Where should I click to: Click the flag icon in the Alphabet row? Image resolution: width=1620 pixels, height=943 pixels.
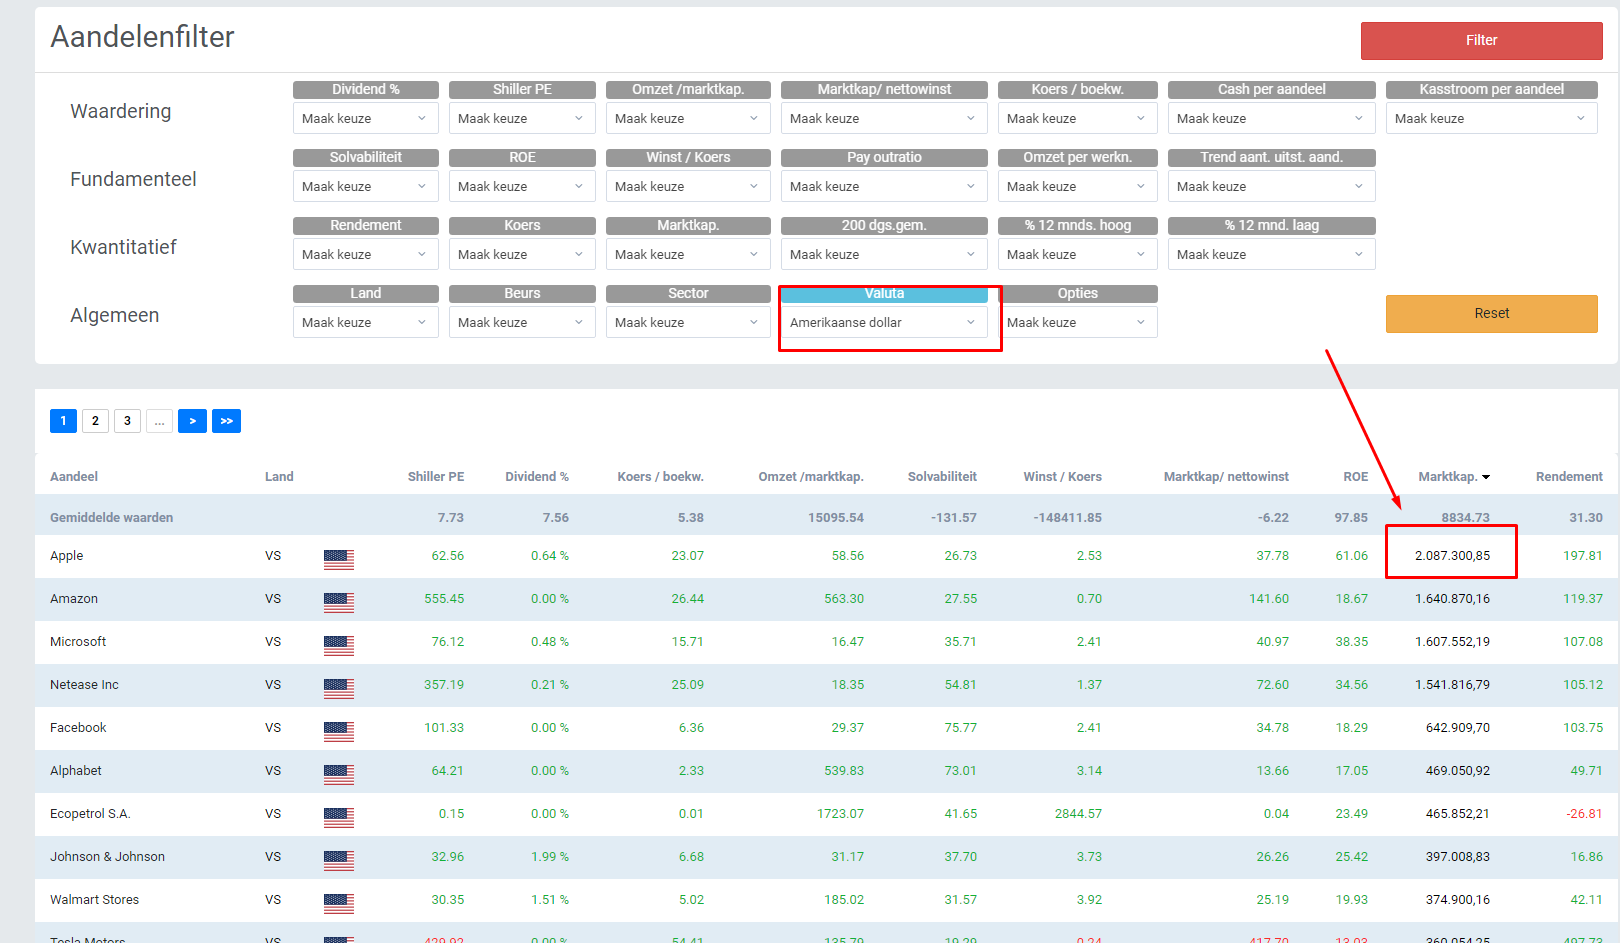338,774
